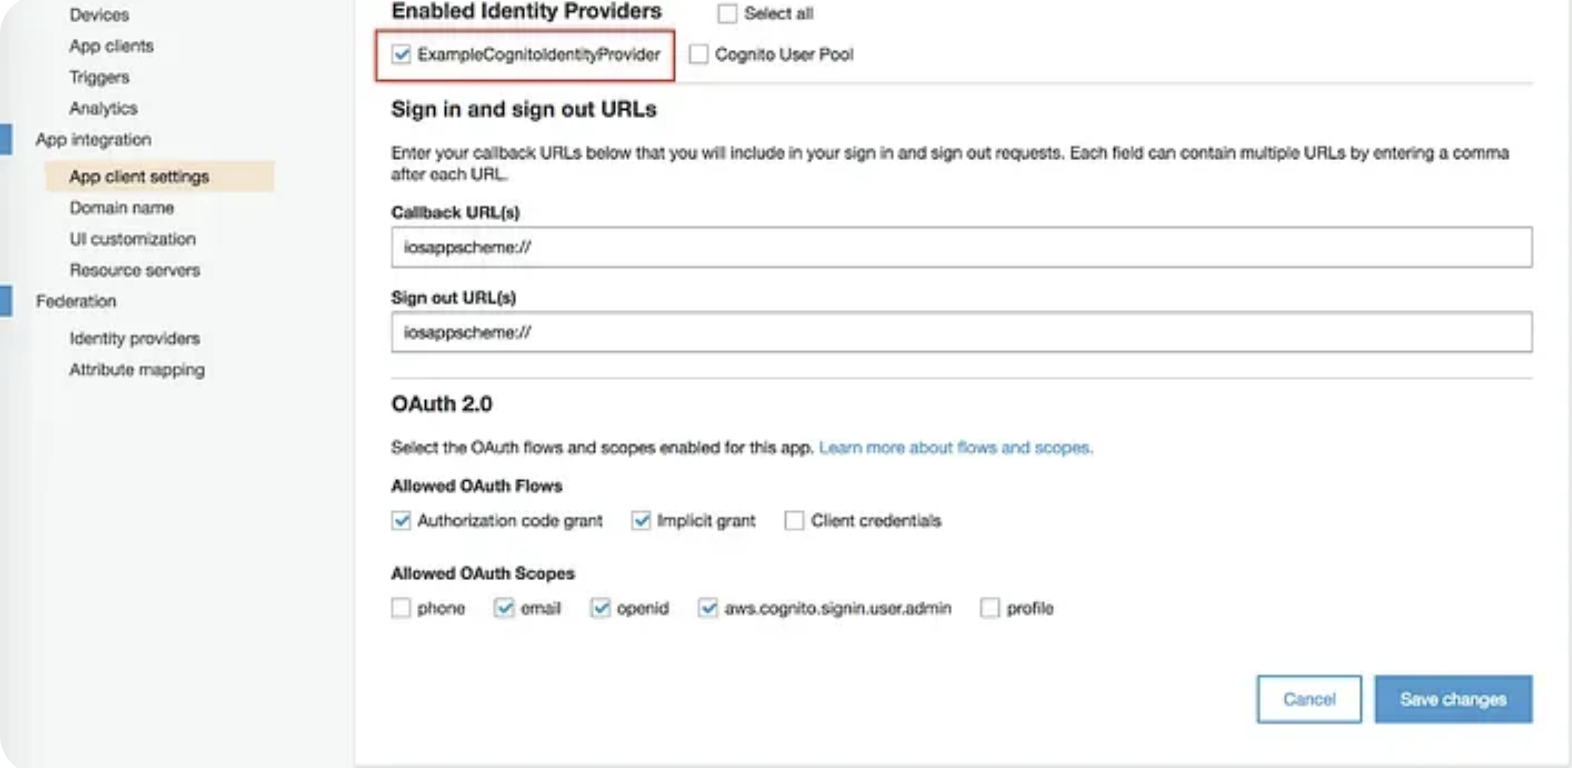This screenshot has height=768, width=1572.
Task: Open Domain name in the sidebar
Action: point(121,208)
